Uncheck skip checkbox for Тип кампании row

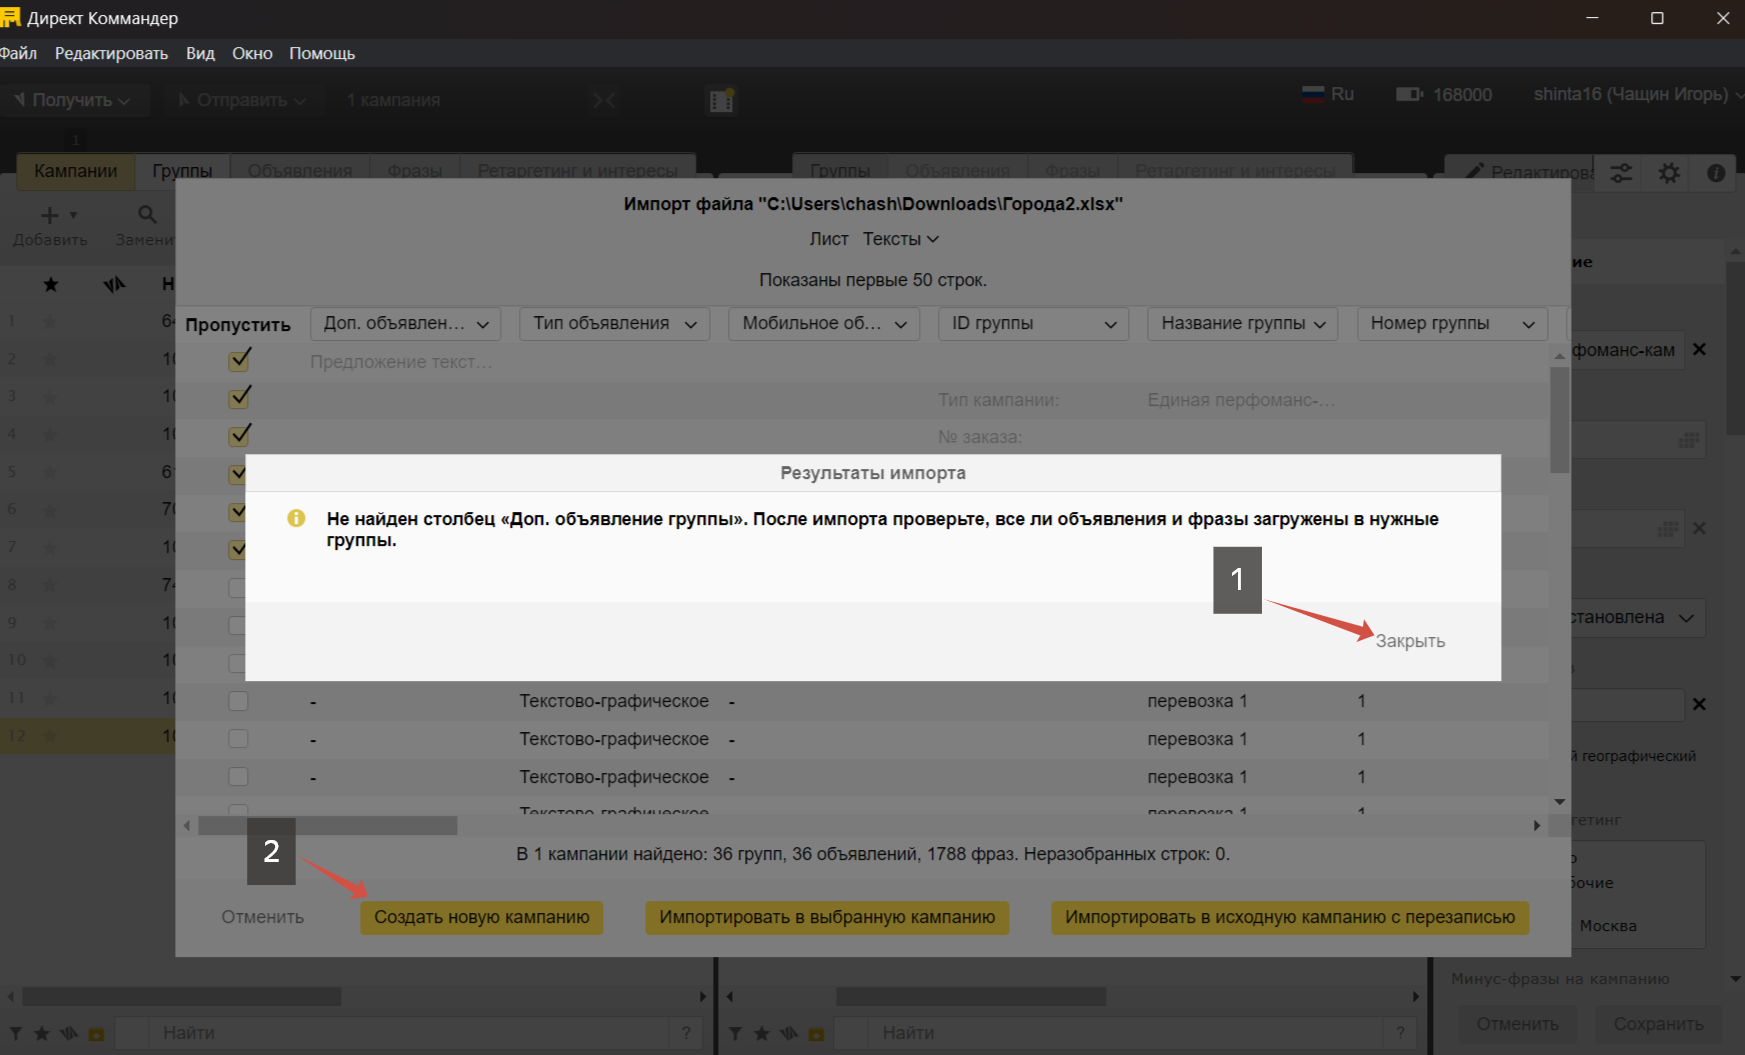pyautogui.click(x=239, y=398)
